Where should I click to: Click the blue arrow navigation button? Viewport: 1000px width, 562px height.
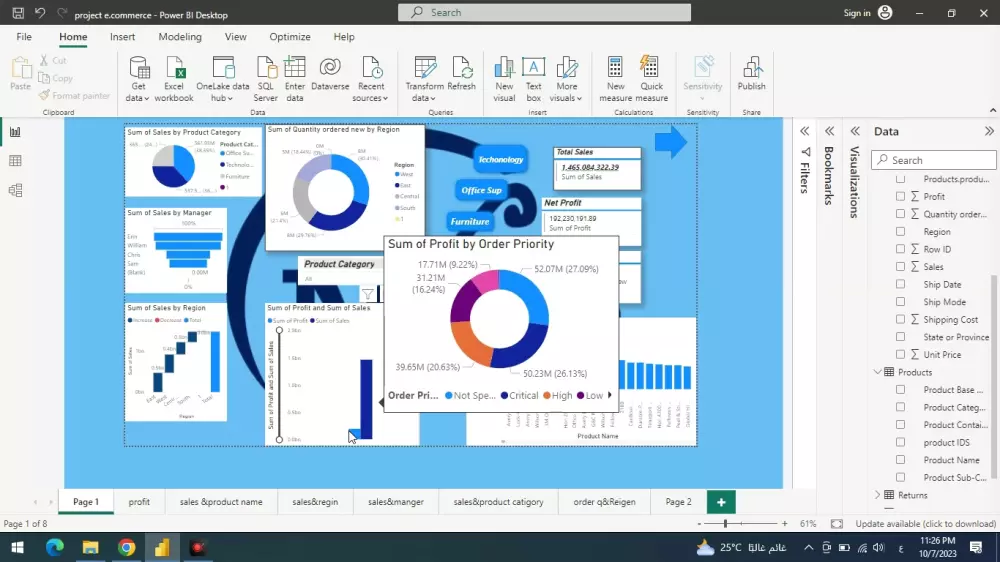(x=671, y=142)
